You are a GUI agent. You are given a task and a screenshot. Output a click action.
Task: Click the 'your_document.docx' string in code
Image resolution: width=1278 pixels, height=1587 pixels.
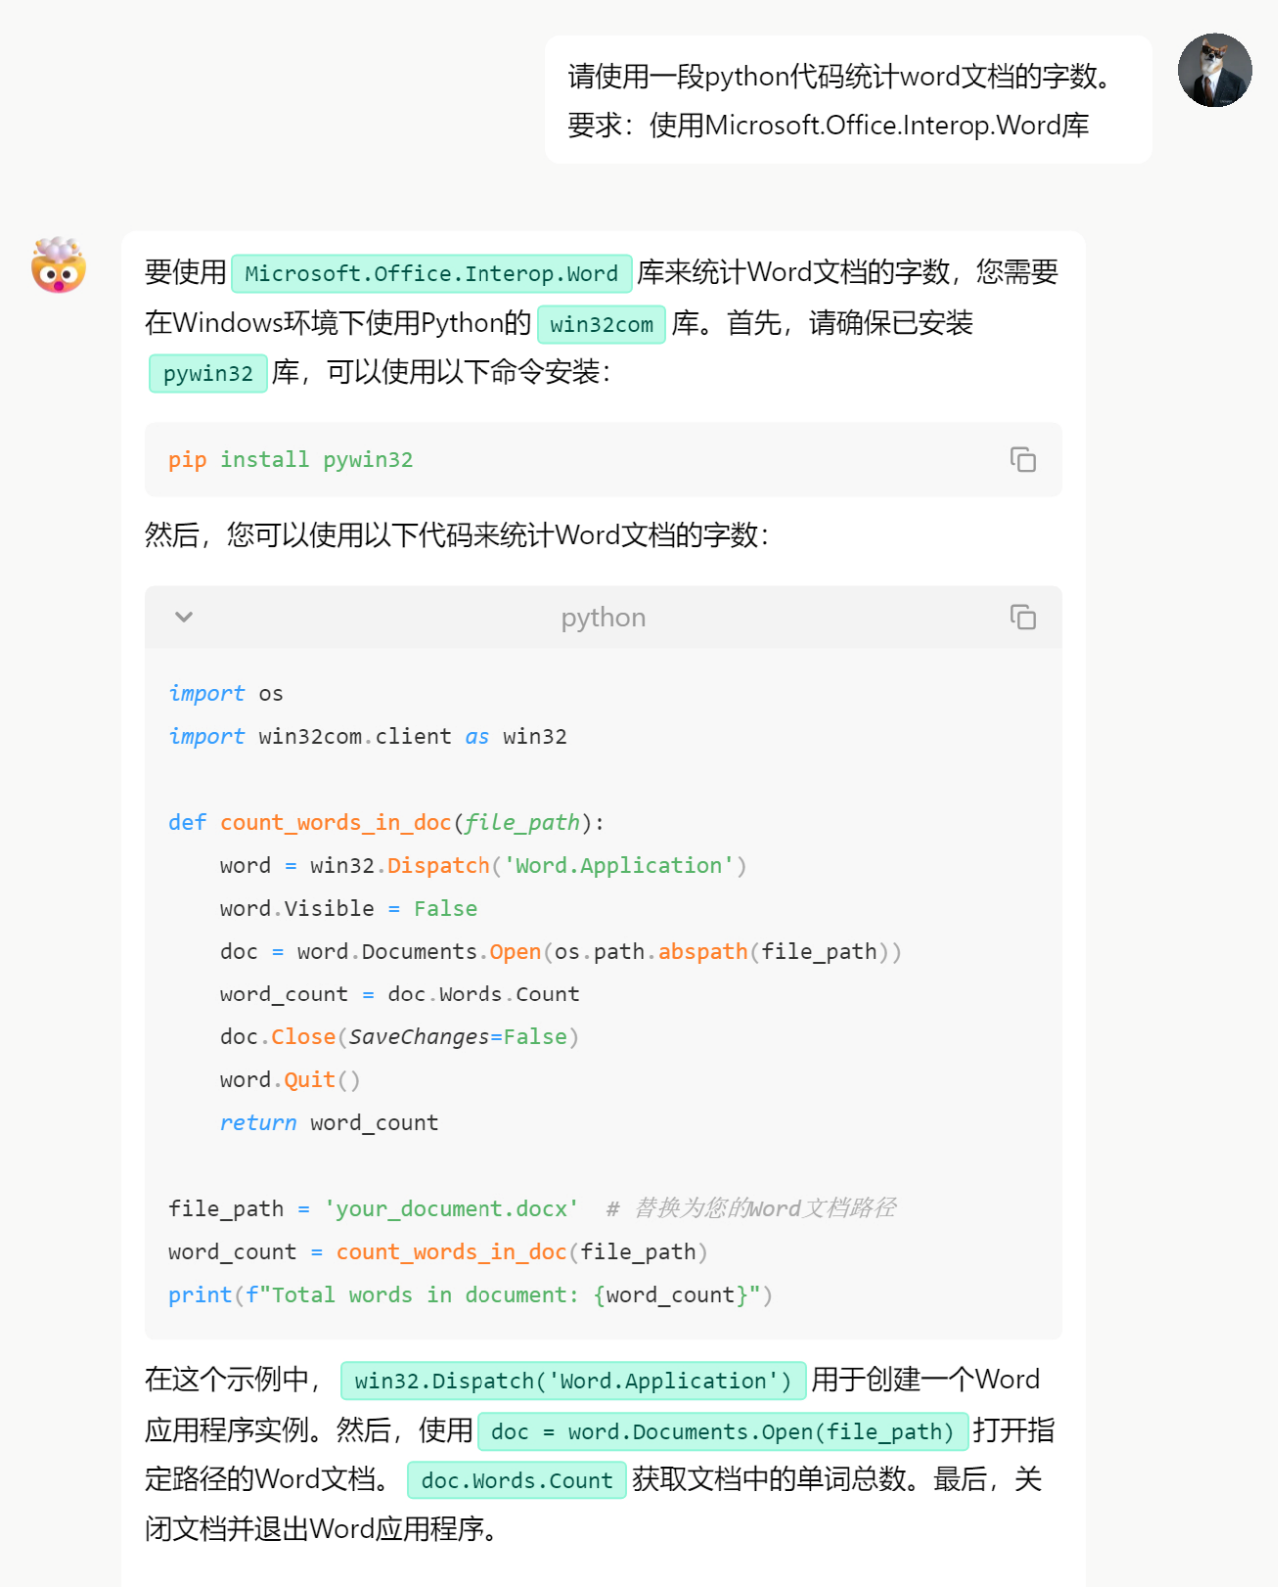[x=451, y=1209]
